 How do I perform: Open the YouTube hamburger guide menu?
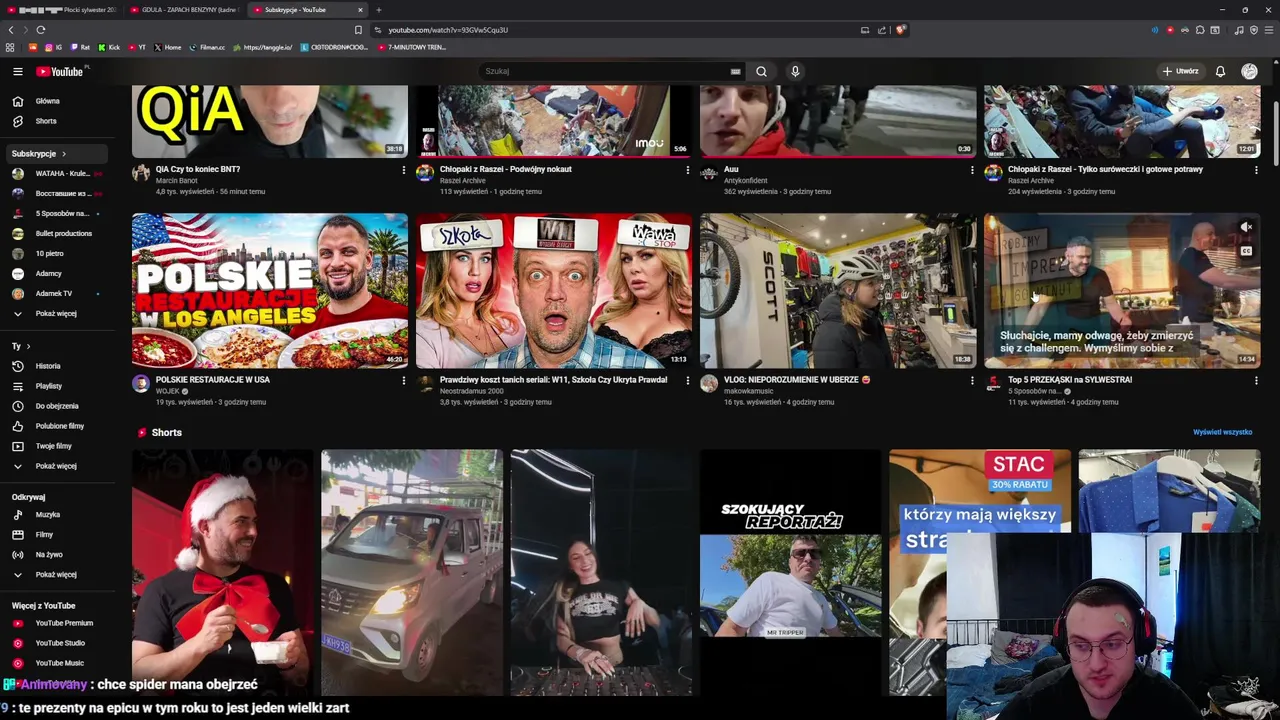pyautogui.click(x=17, y=71)
